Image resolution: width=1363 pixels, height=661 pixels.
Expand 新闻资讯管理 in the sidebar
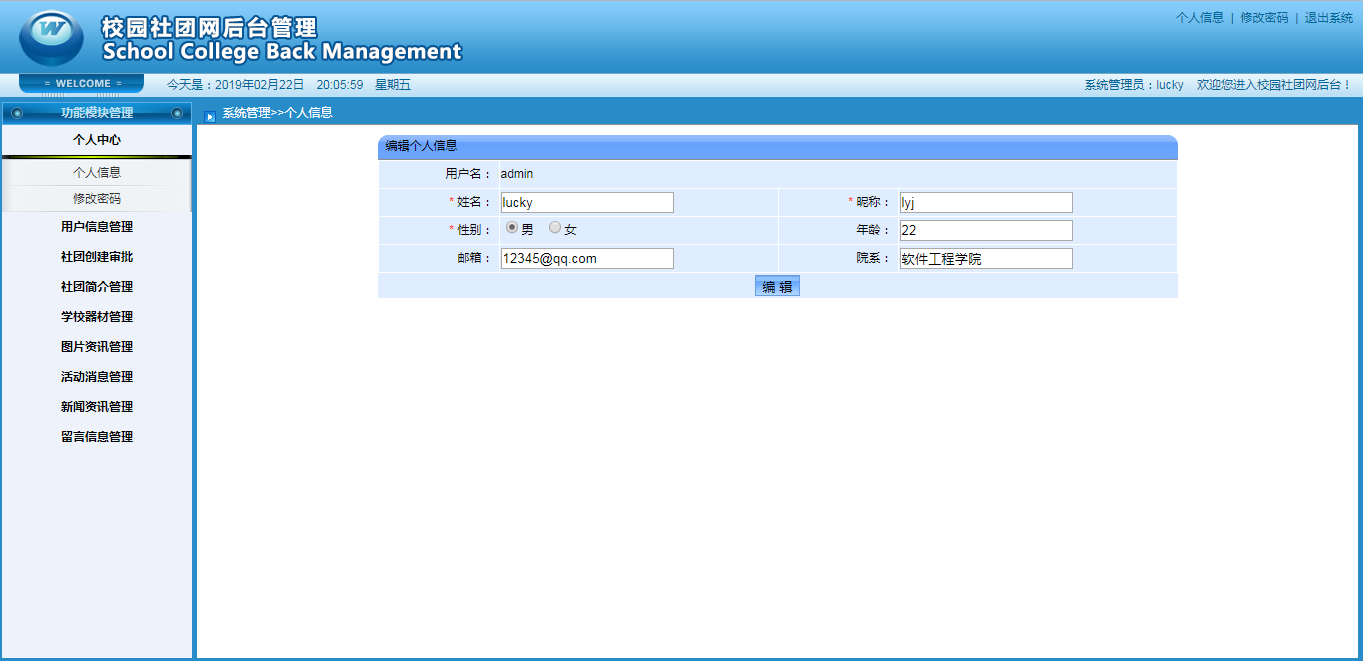click(97, 407)
